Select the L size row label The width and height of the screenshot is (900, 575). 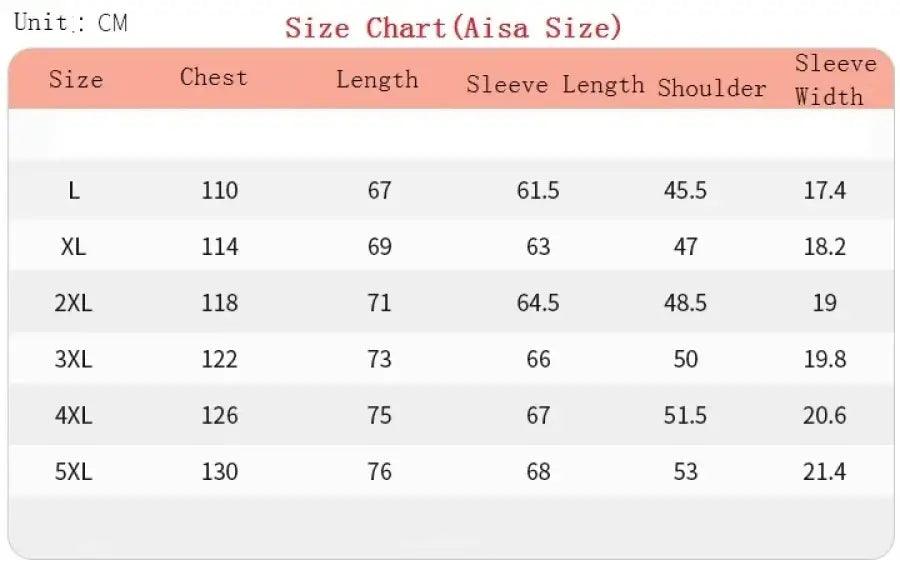pyautogui.click(x=74, y=190)
